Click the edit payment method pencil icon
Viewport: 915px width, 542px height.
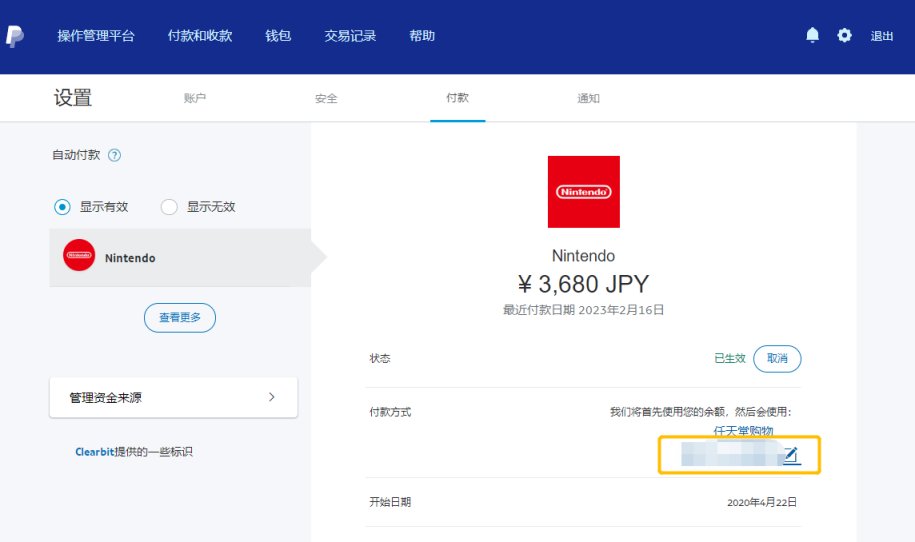[x=791, y=455]
